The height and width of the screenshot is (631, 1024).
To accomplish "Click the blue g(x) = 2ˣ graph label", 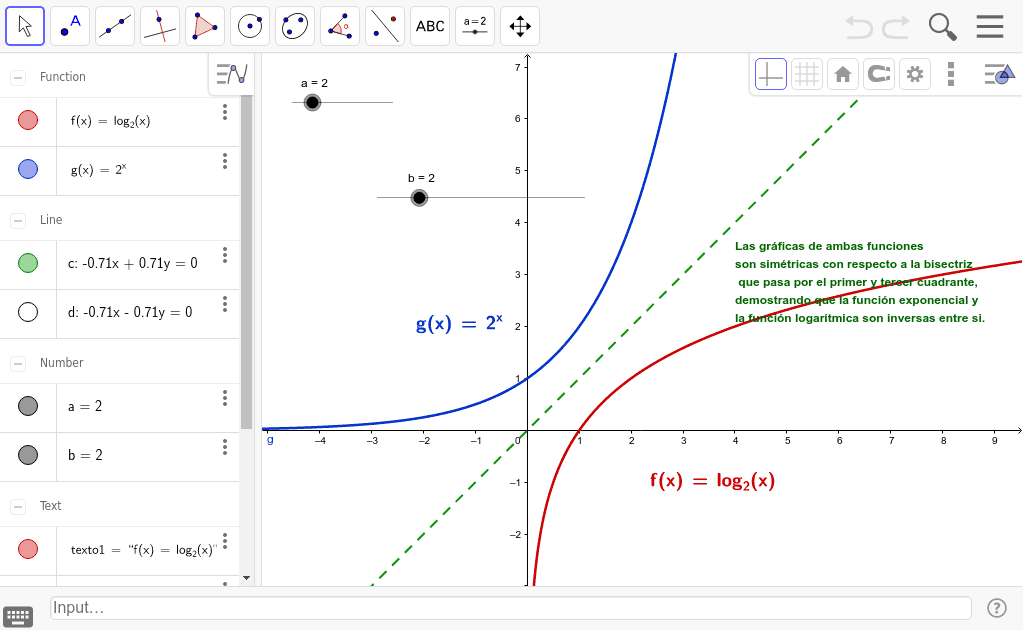I will click(459, 323).
